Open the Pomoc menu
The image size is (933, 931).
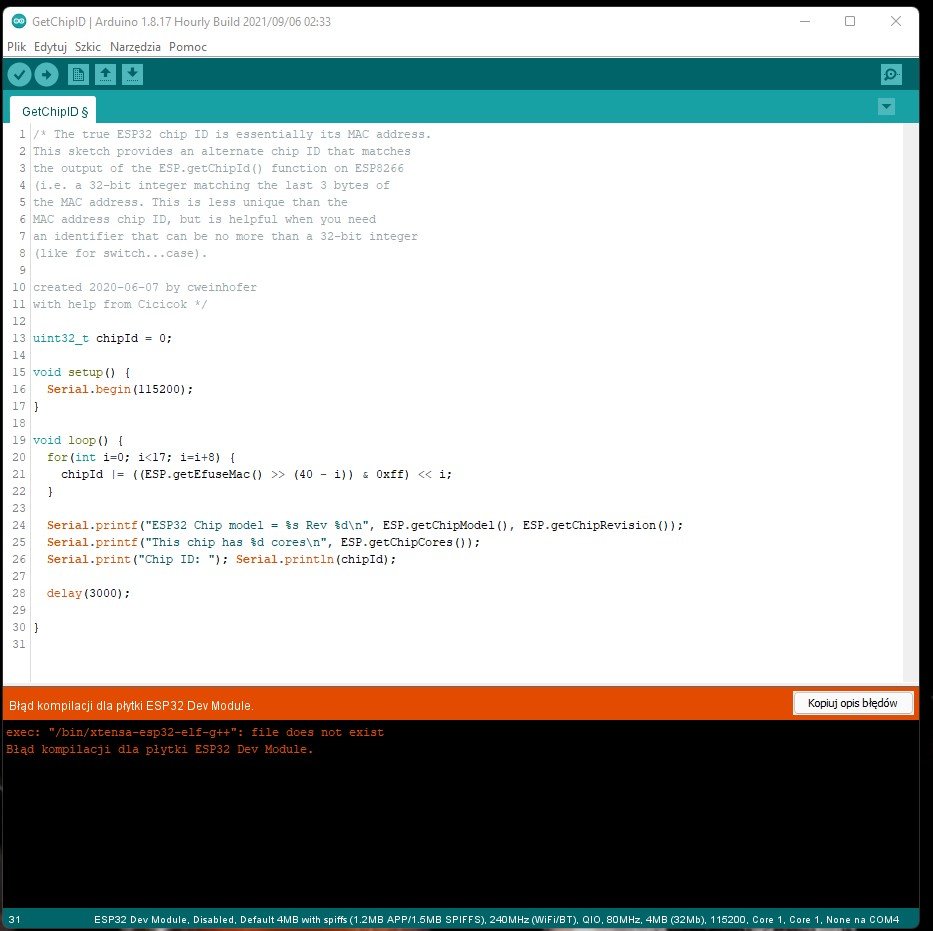(187, 47)
